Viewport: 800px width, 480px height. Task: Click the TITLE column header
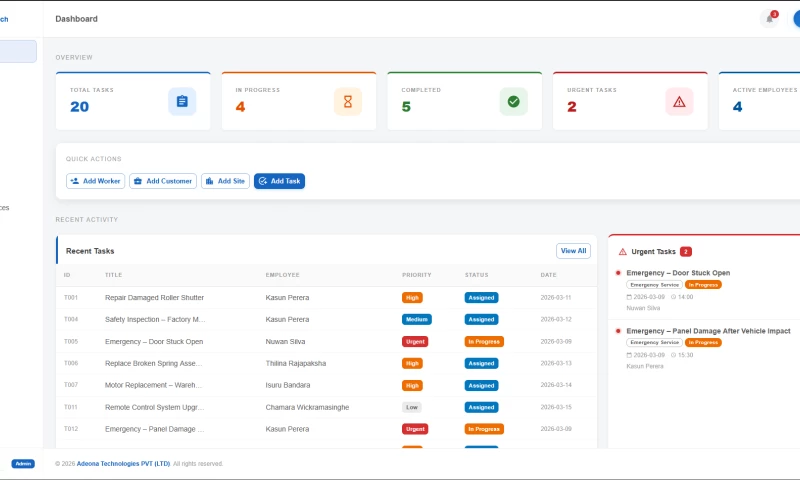tap(114, 275)
